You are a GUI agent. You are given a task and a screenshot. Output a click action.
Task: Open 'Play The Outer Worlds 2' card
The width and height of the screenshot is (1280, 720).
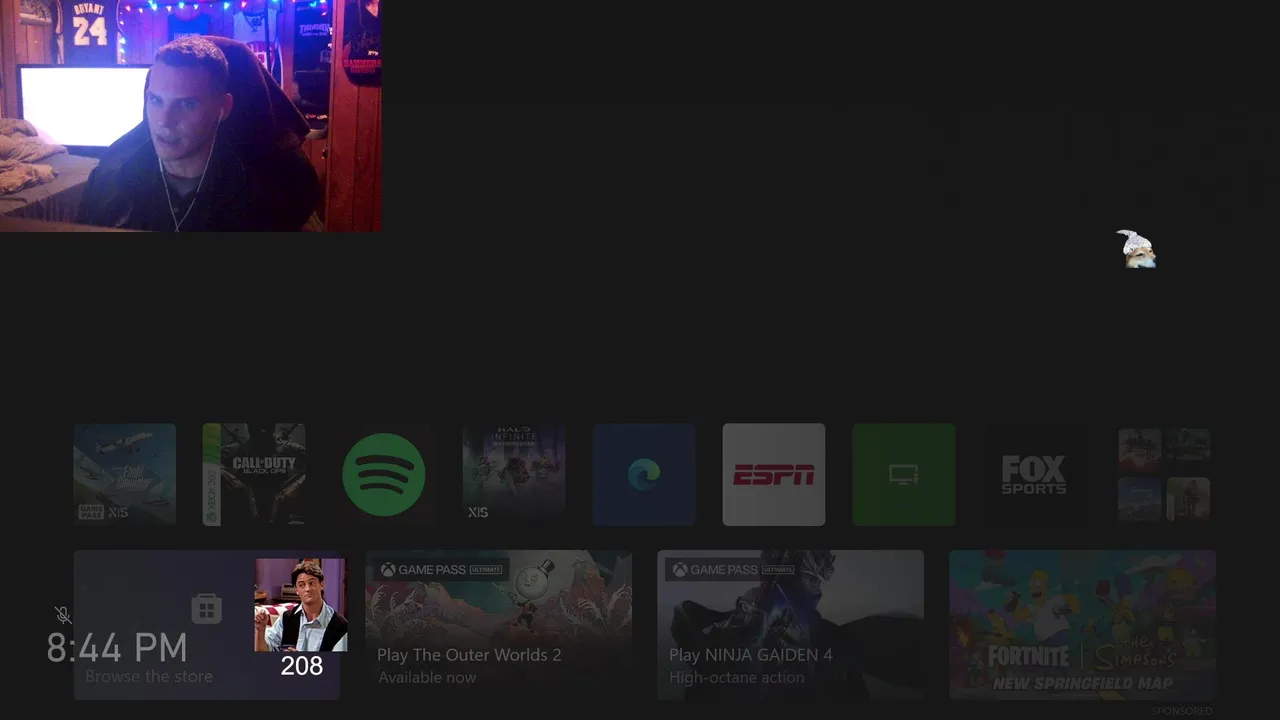coord(498,624)
